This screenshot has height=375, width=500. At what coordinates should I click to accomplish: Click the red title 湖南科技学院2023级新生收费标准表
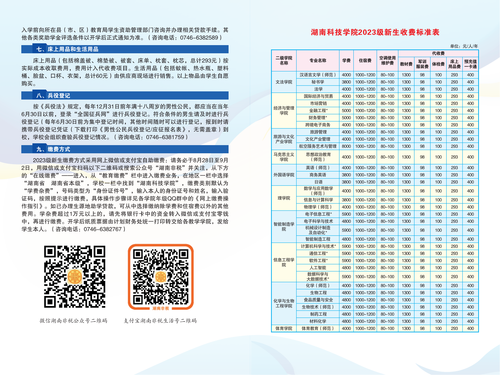coord(375,32)
